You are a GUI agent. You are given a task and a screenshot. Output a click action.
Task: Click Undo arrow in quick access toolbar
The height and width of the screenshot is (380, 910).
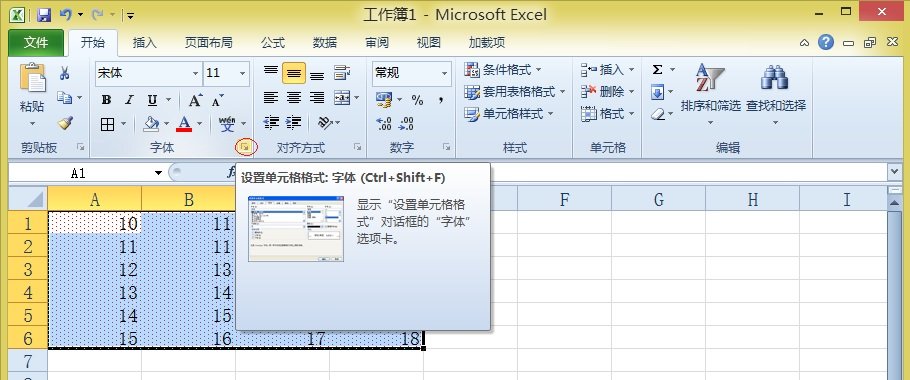66,15
